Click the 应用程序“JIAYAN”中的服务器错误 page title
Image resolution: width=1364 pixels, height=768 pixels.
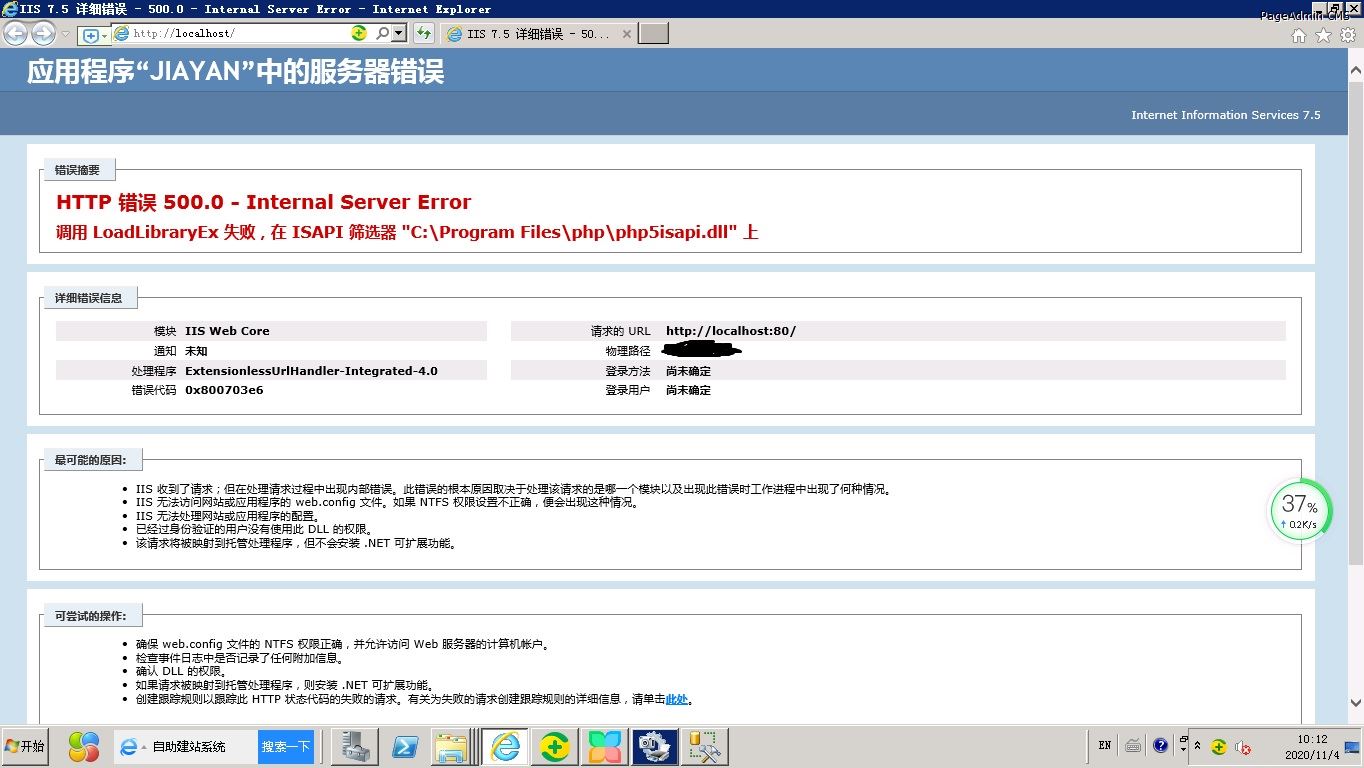click(235, 72)
